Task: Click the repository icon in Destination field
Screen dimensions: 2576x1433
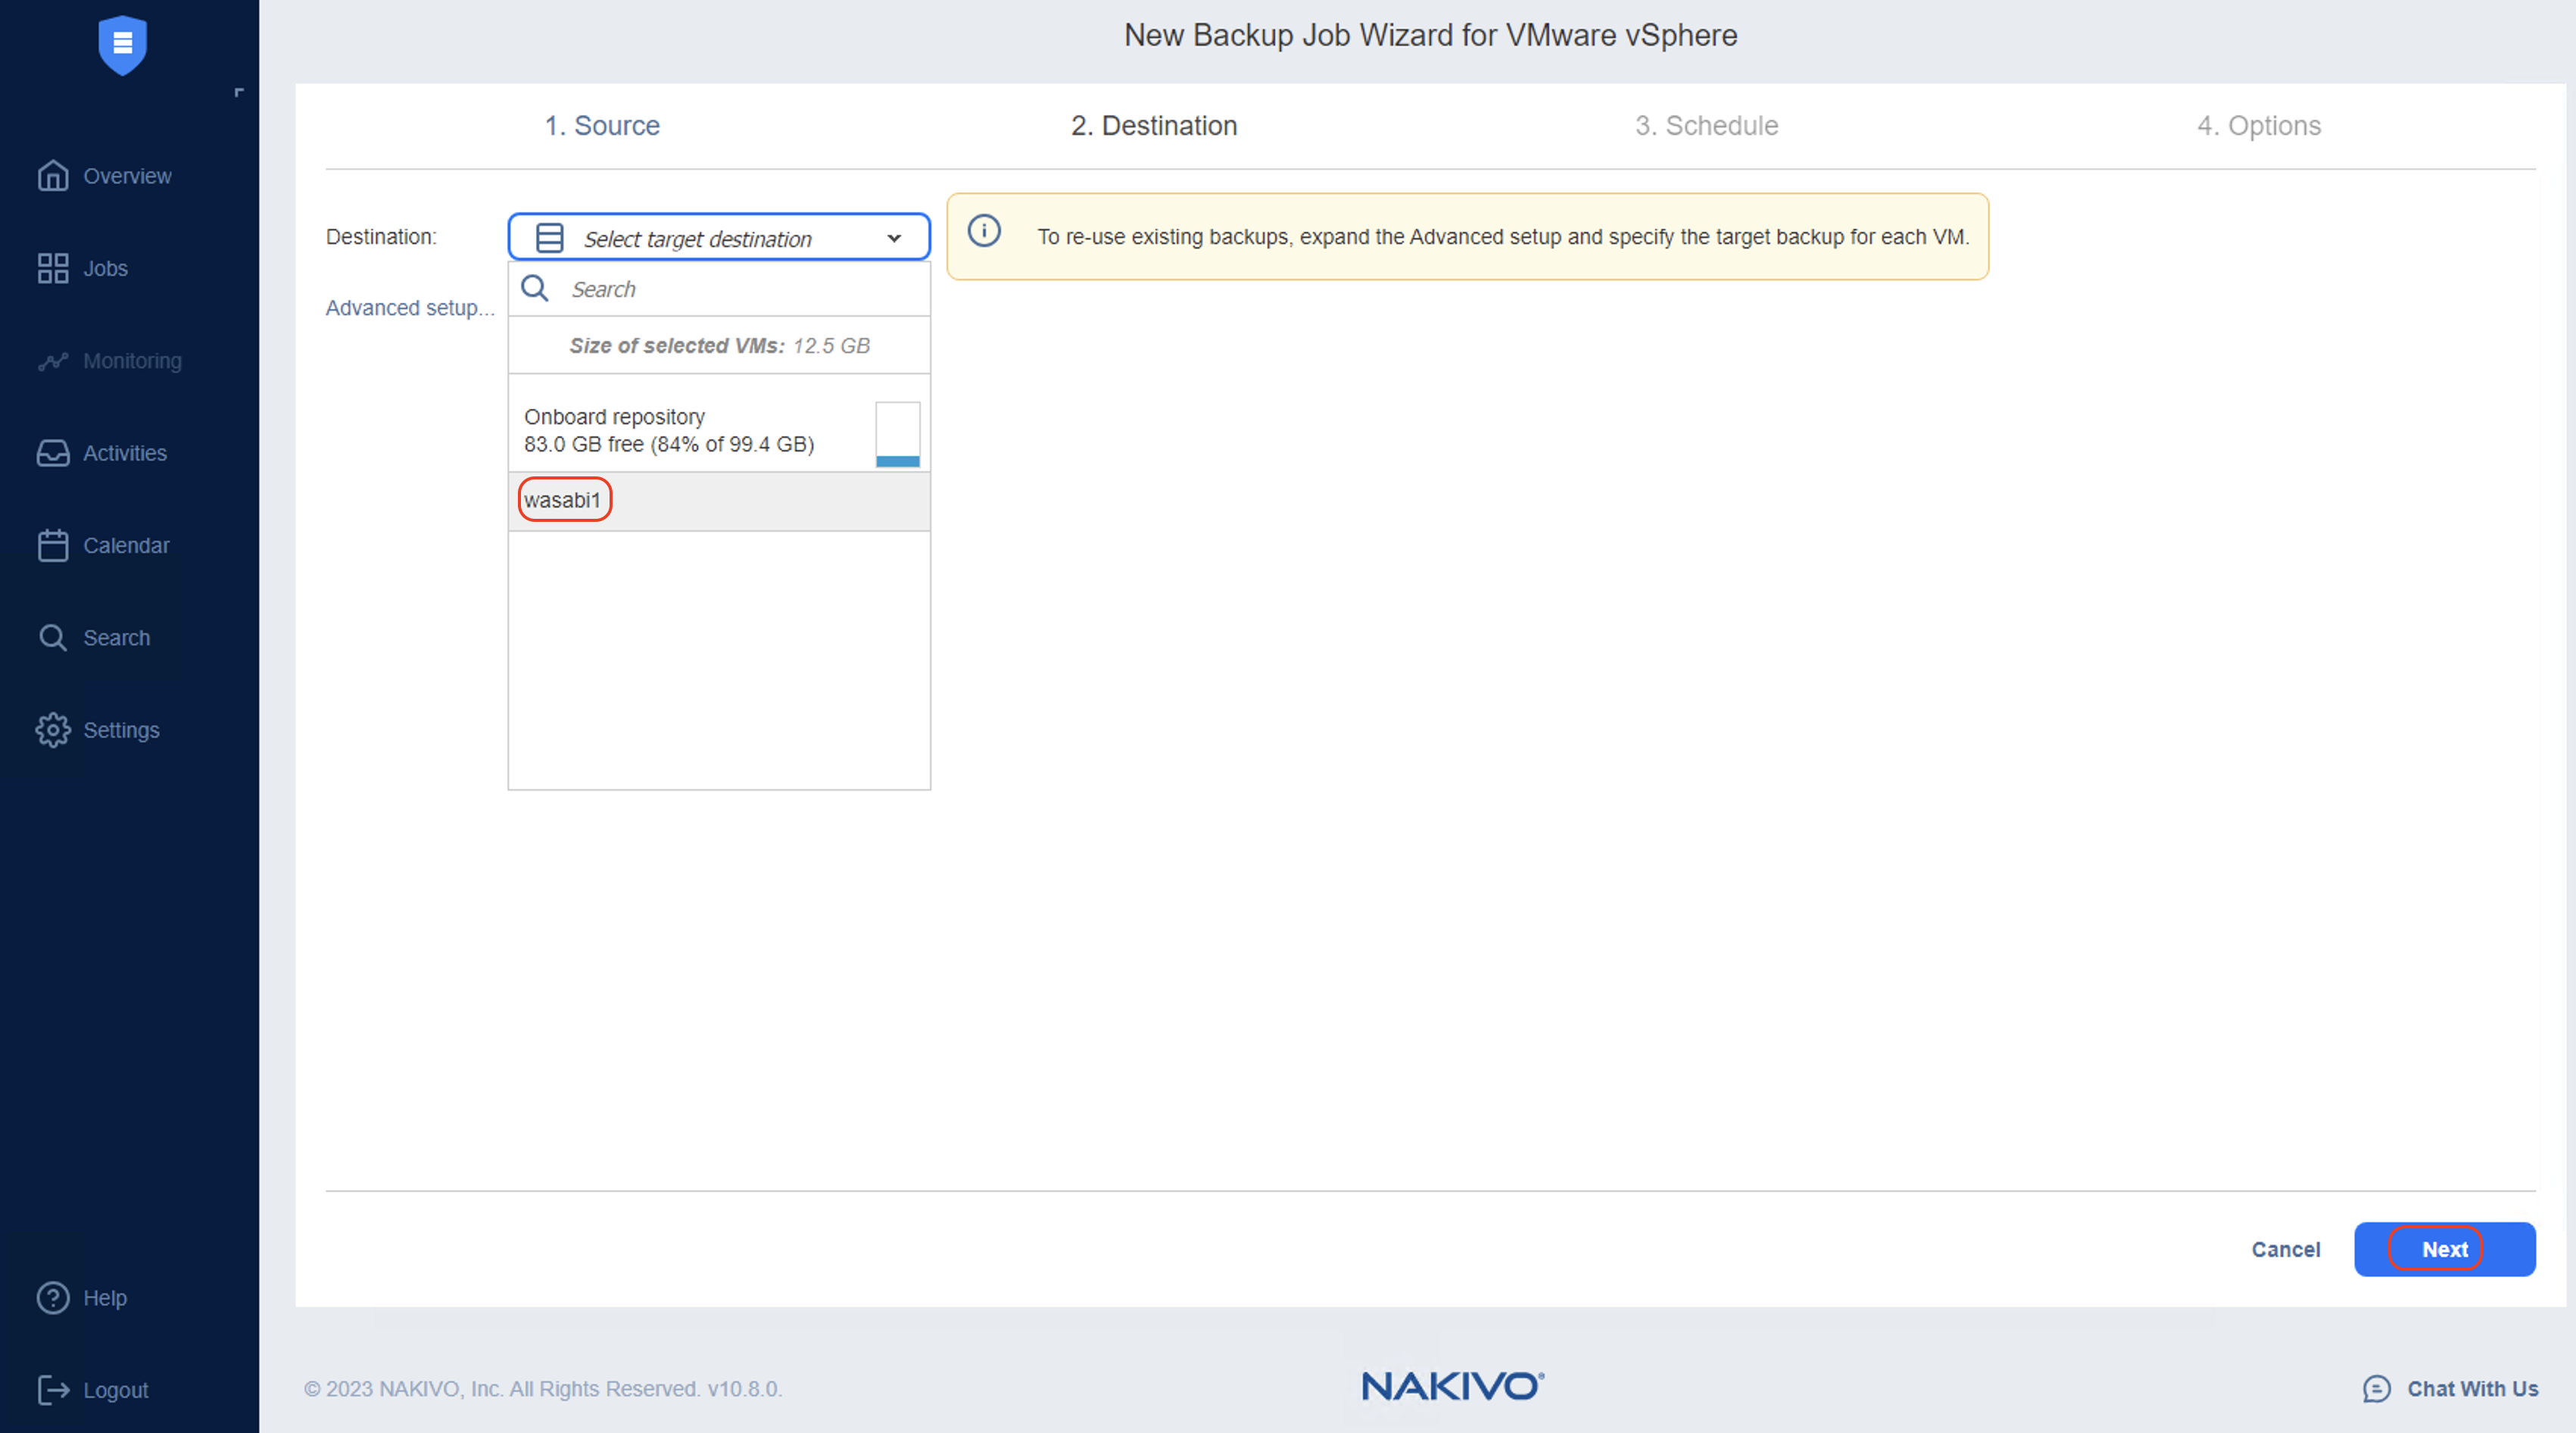Action: point(550,238)
